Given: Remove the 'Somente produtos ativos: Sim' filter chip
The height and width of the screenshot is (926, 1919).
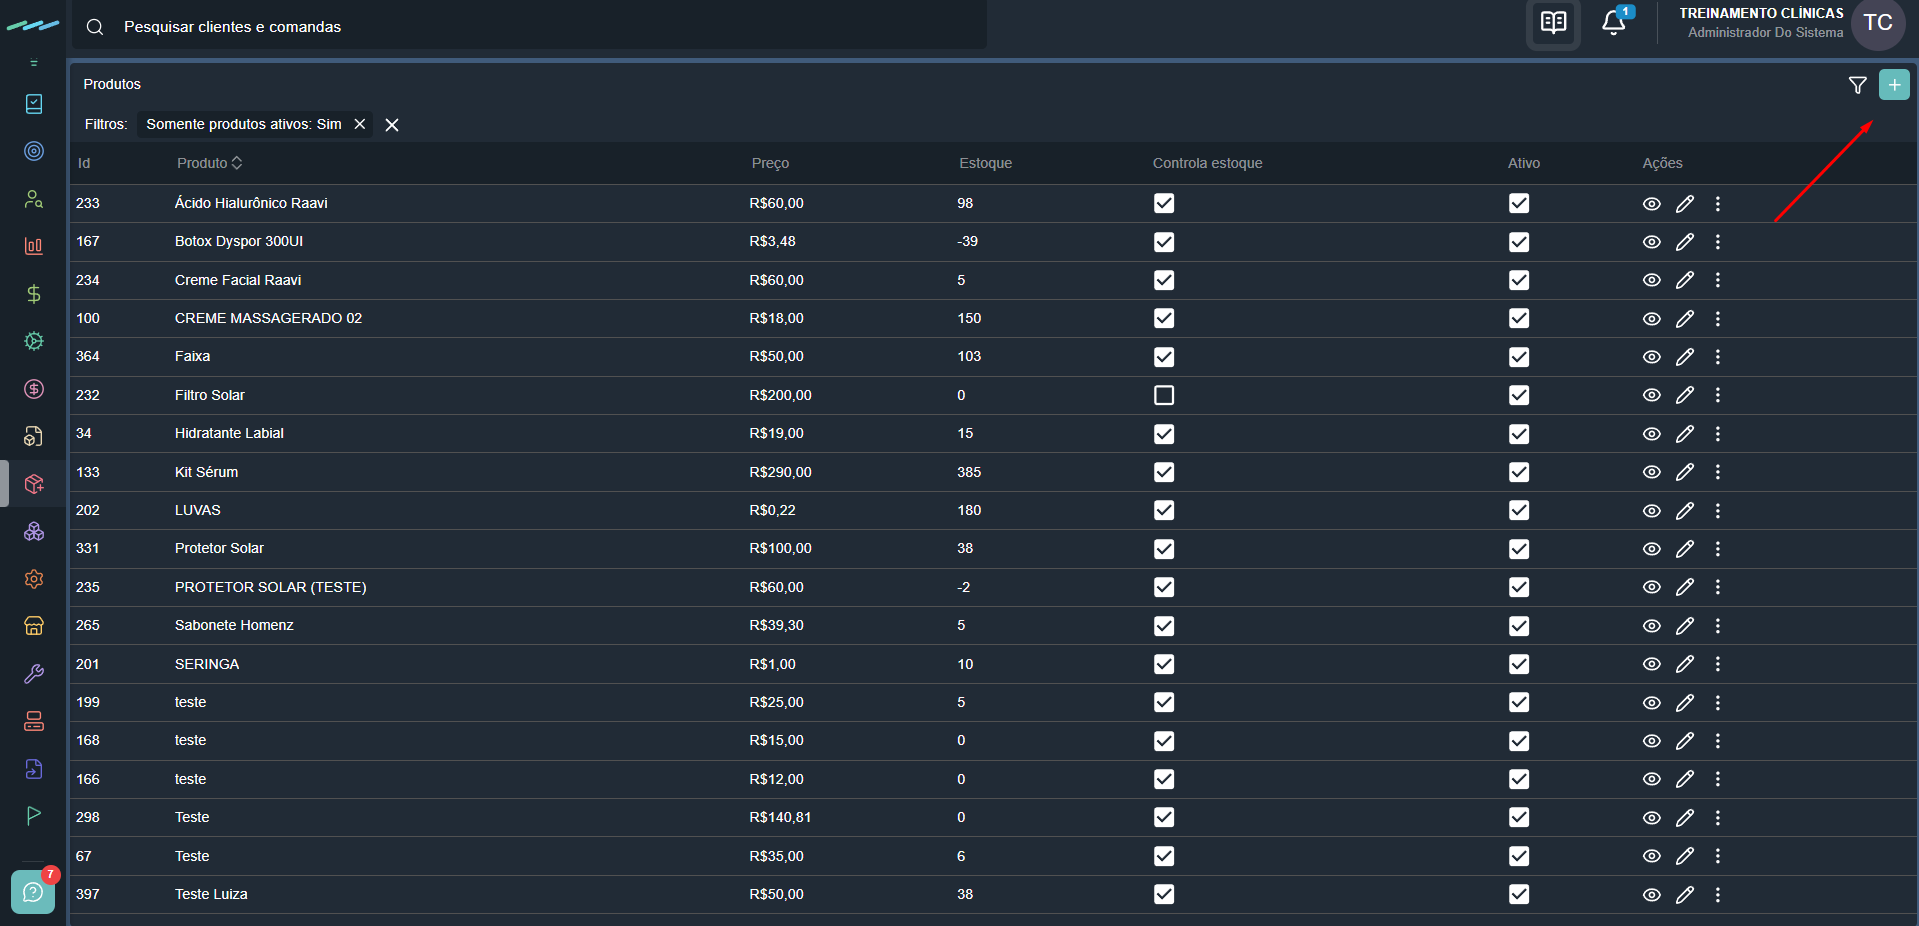Looking at the screenshot, I should 360,124.
